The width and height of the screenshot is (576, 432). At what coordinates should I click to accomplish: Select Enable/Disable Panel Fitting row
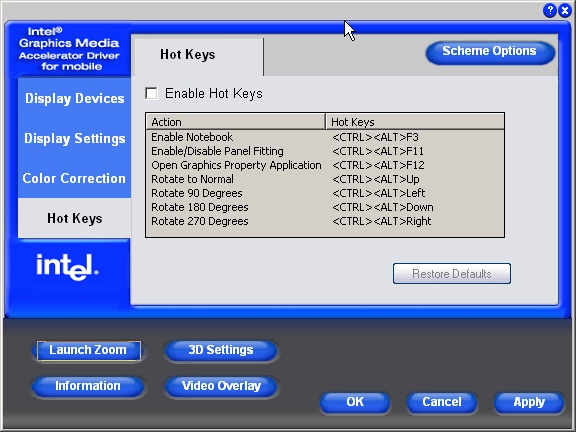tap(325, 151)
